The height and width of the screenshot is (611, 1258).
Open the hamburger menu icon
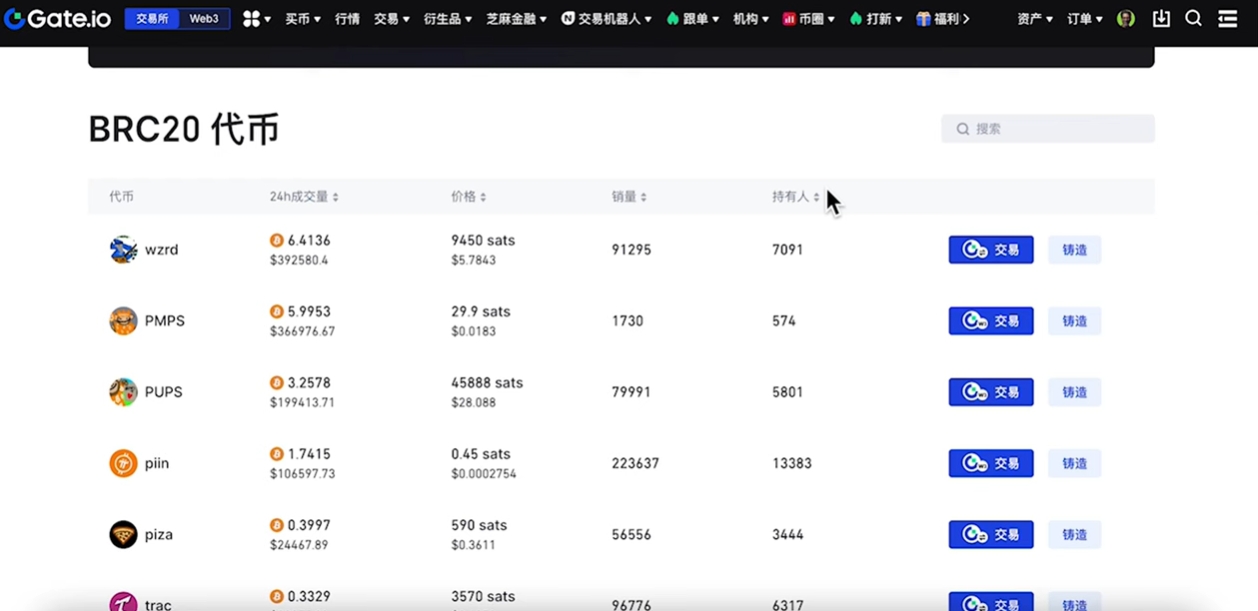(1227, 19)
